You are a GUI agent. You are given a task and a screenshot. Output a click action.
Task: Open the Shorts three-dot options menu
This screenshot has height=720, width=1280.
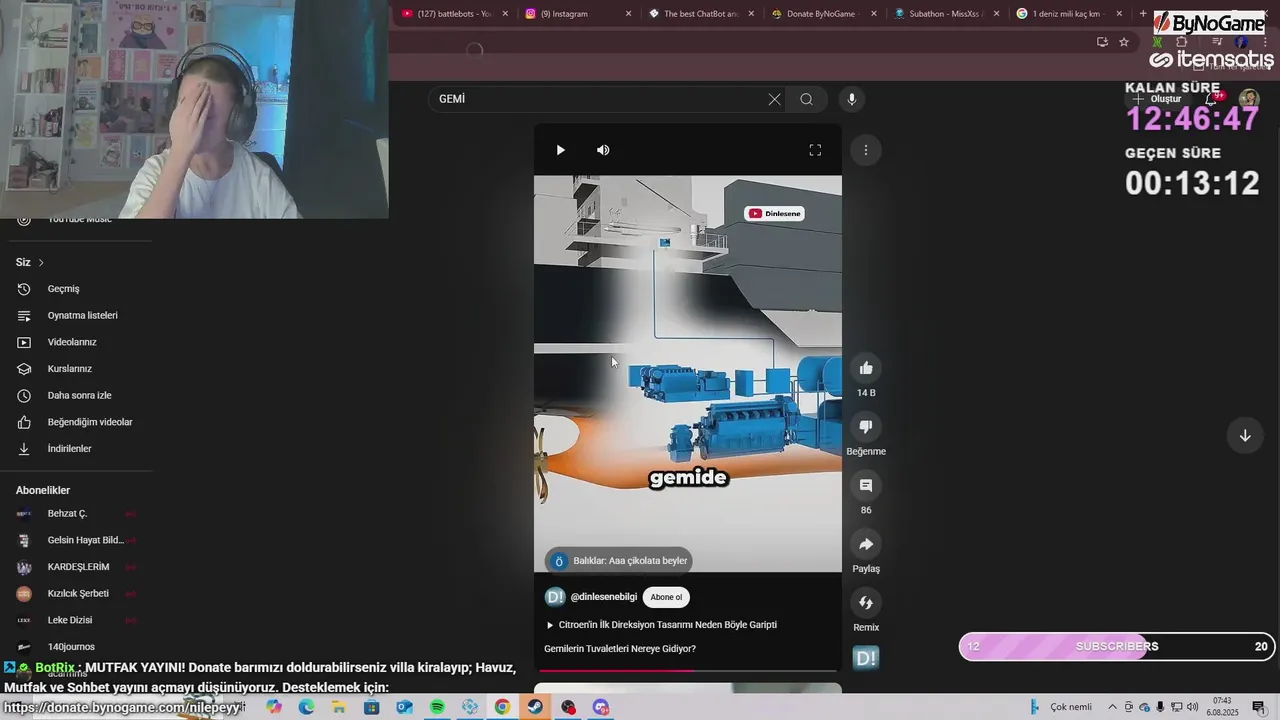tap(866, 150)
